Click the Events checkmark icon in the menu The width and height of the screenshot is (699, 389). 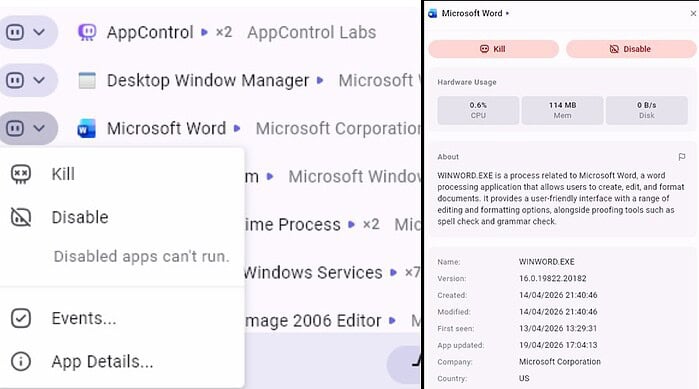tap(21, 319)
